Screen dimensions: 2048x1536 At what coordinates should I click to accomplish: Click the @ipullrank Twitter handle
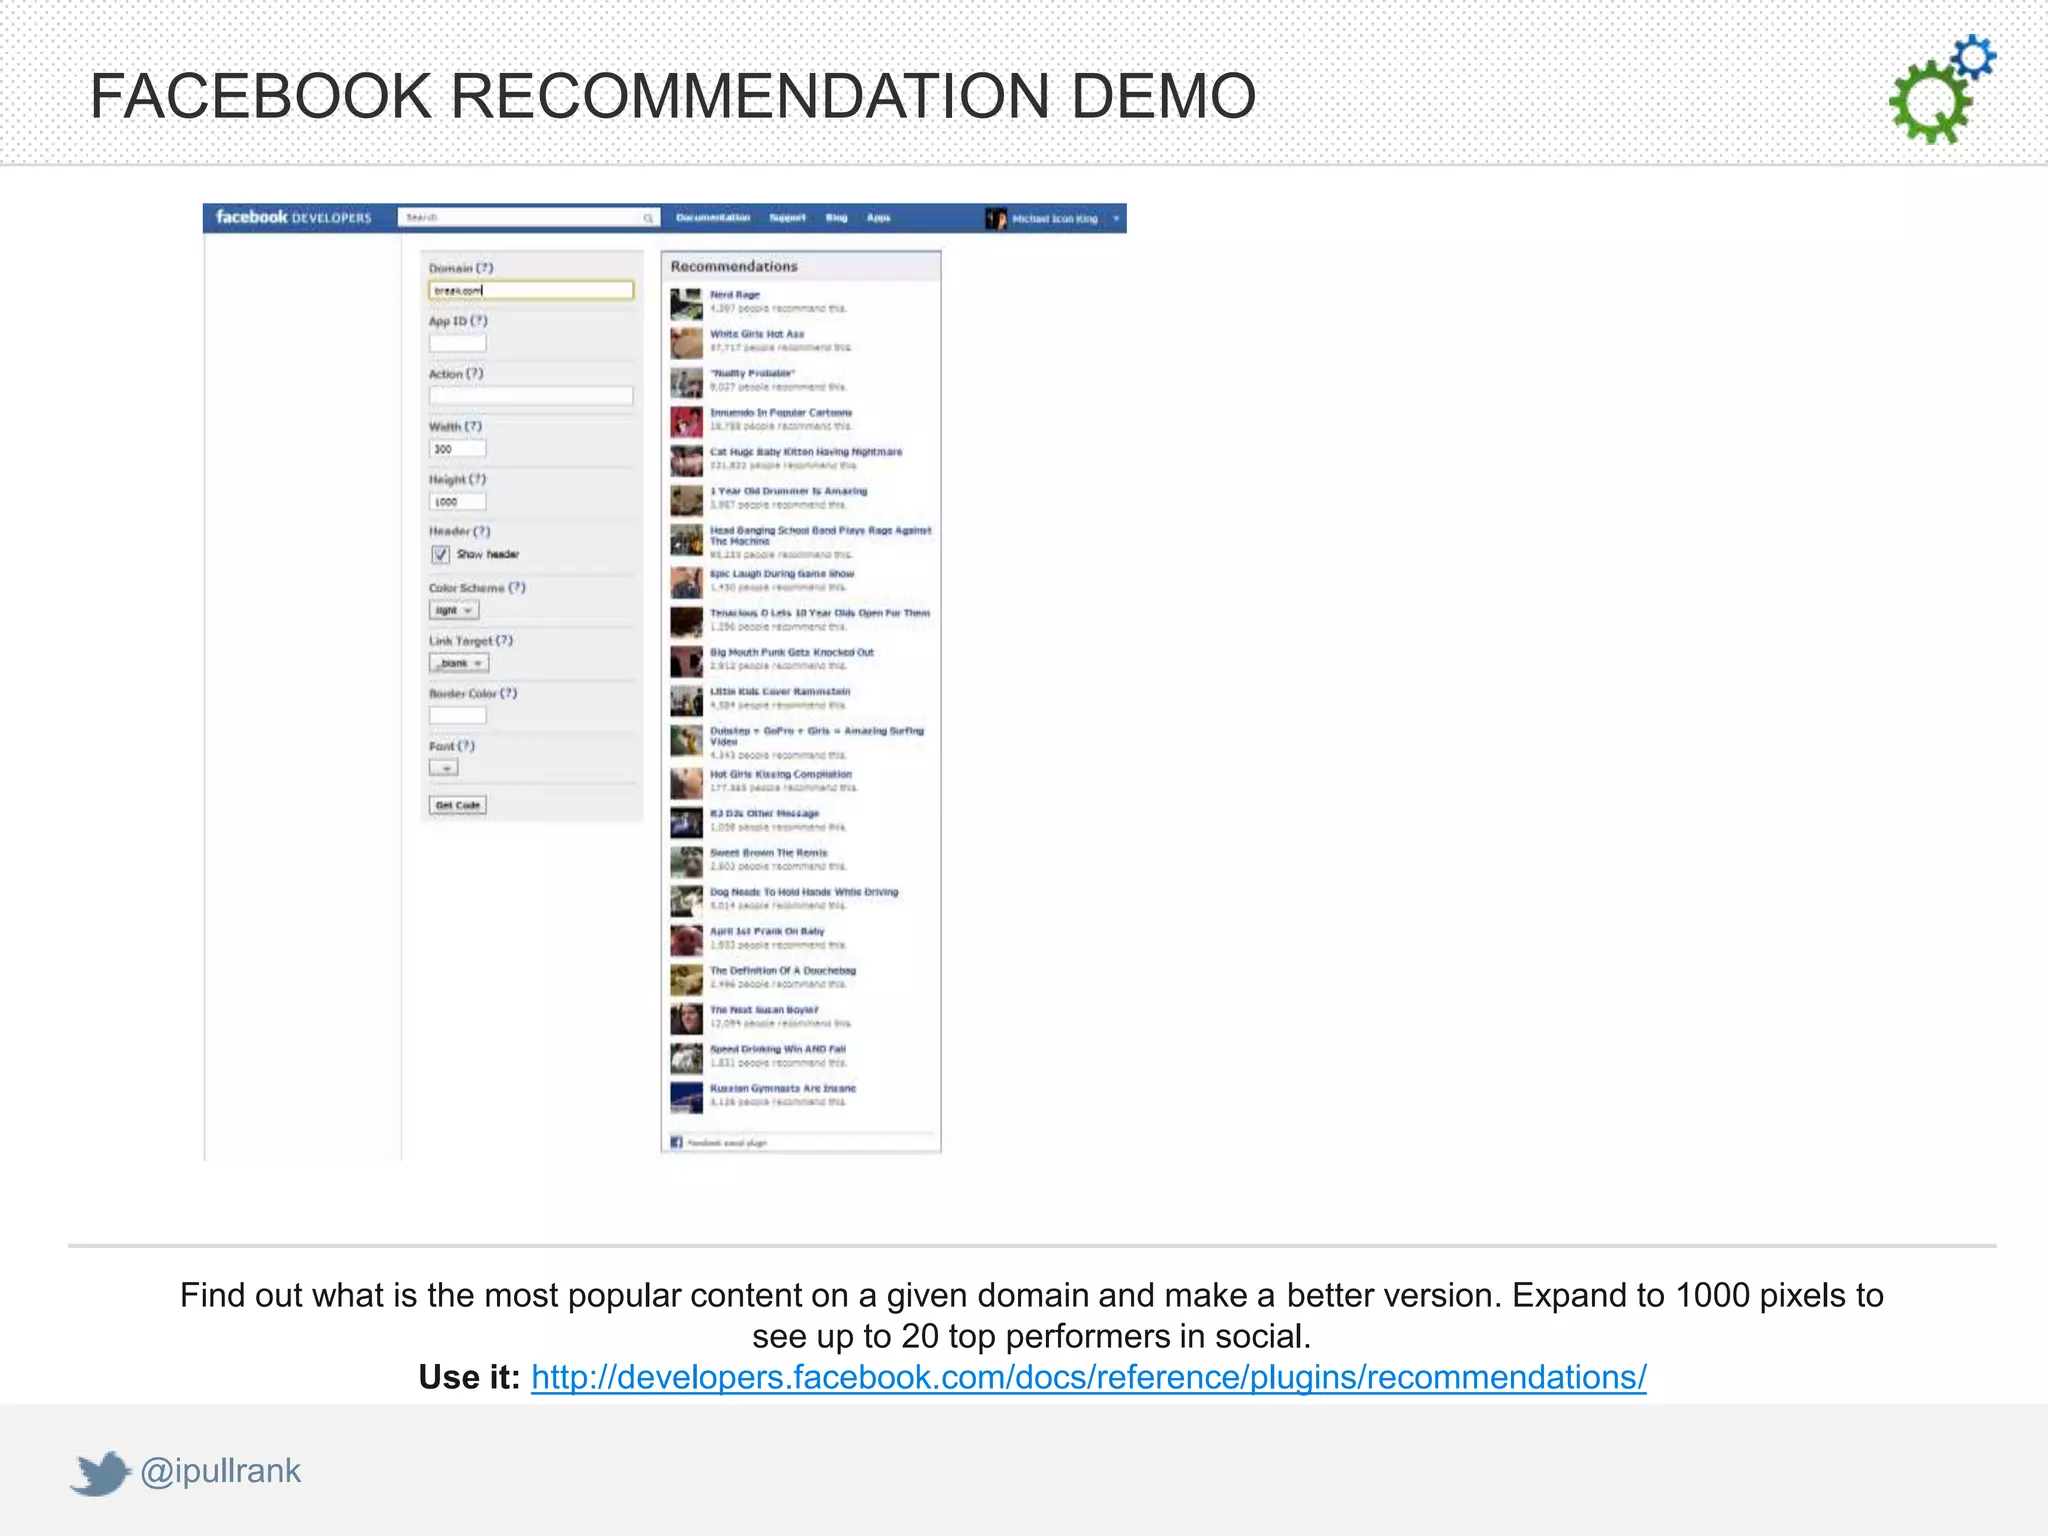point(220,1471)
